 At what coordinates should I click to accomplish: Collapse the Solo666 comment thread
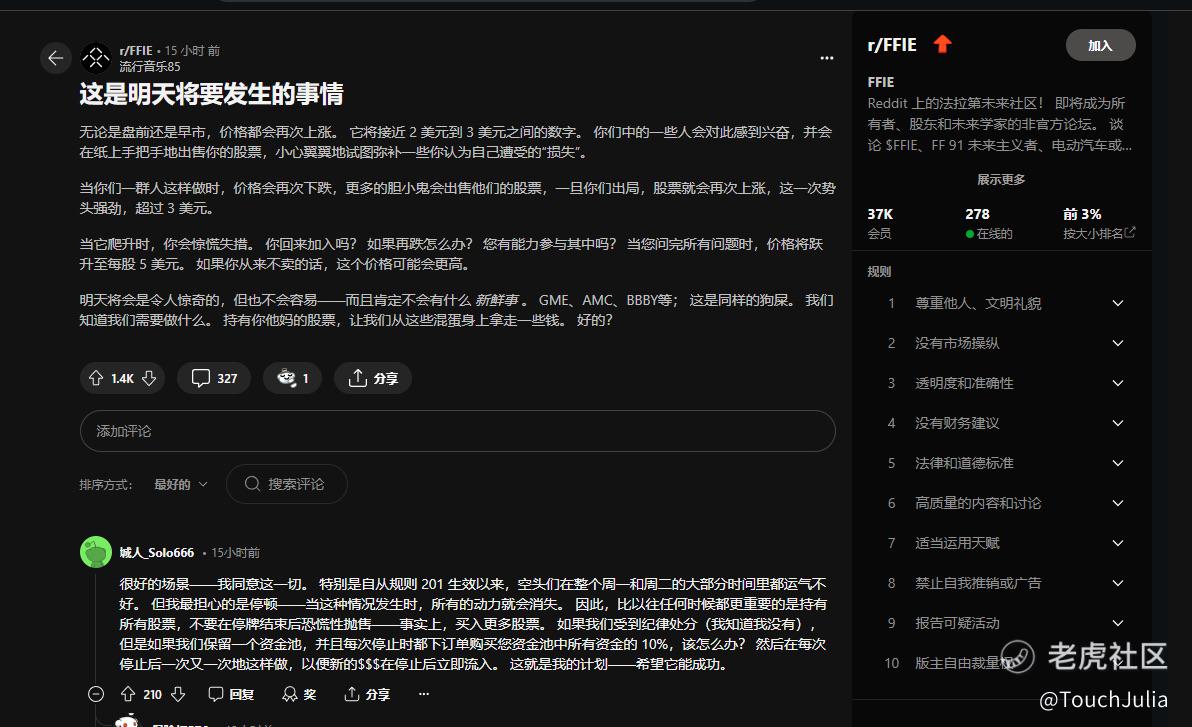[x=96, y=694]
